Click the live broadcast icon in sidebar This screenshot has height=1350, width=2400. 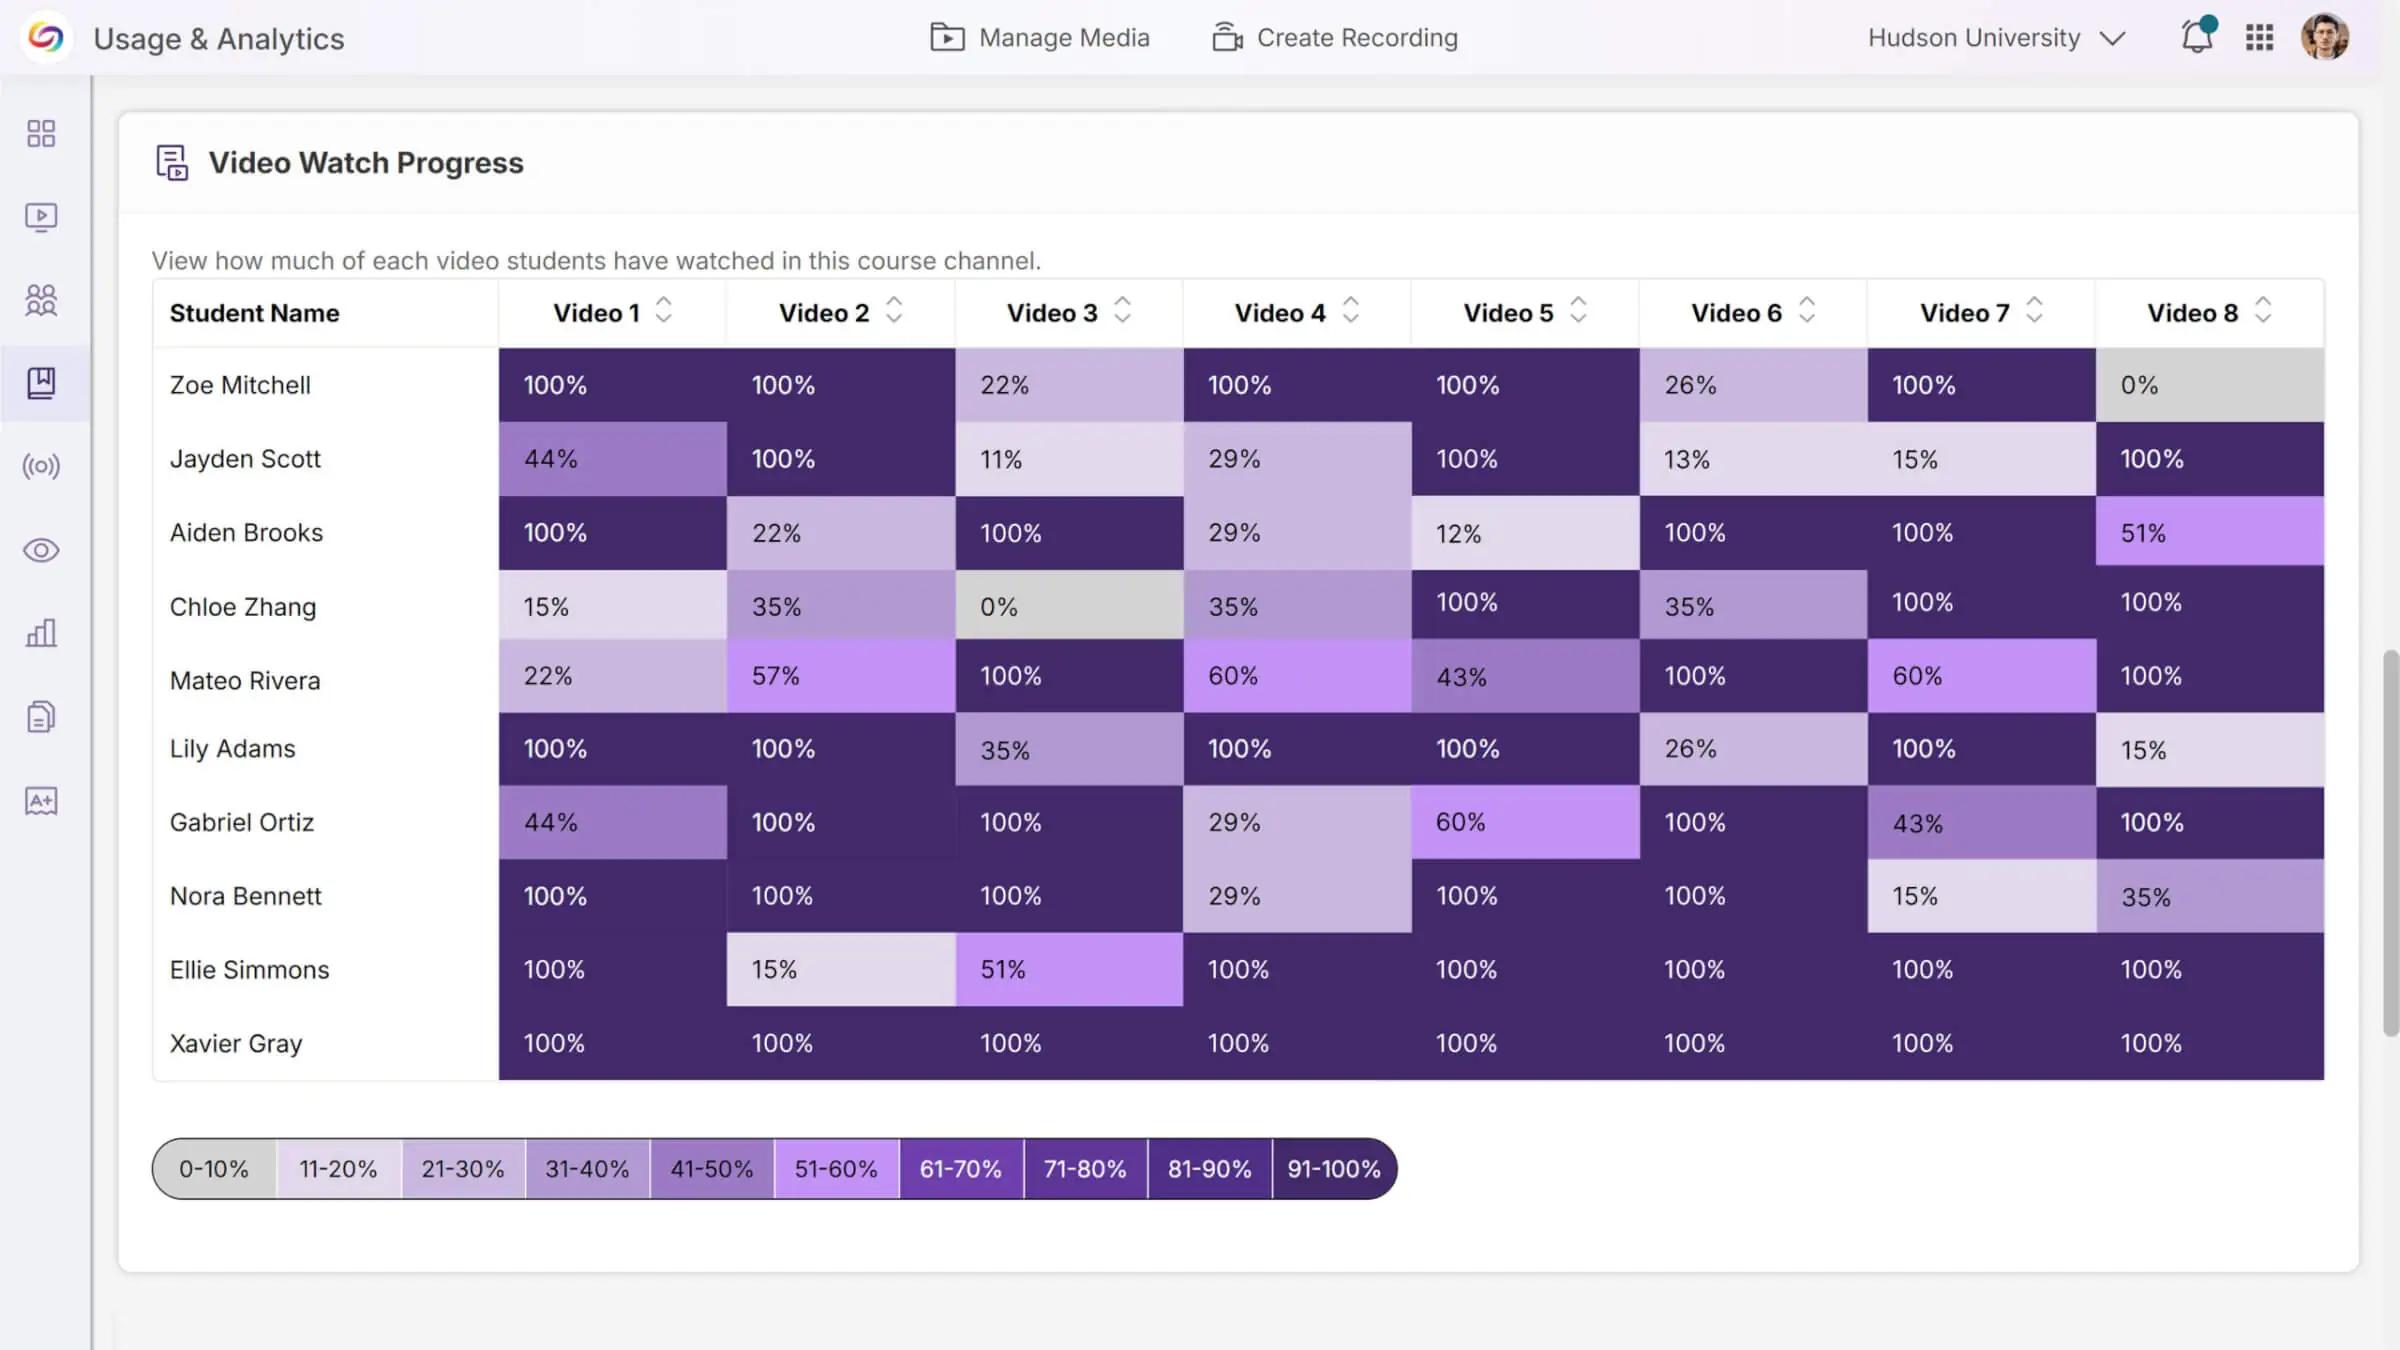[x=41, y=466]
